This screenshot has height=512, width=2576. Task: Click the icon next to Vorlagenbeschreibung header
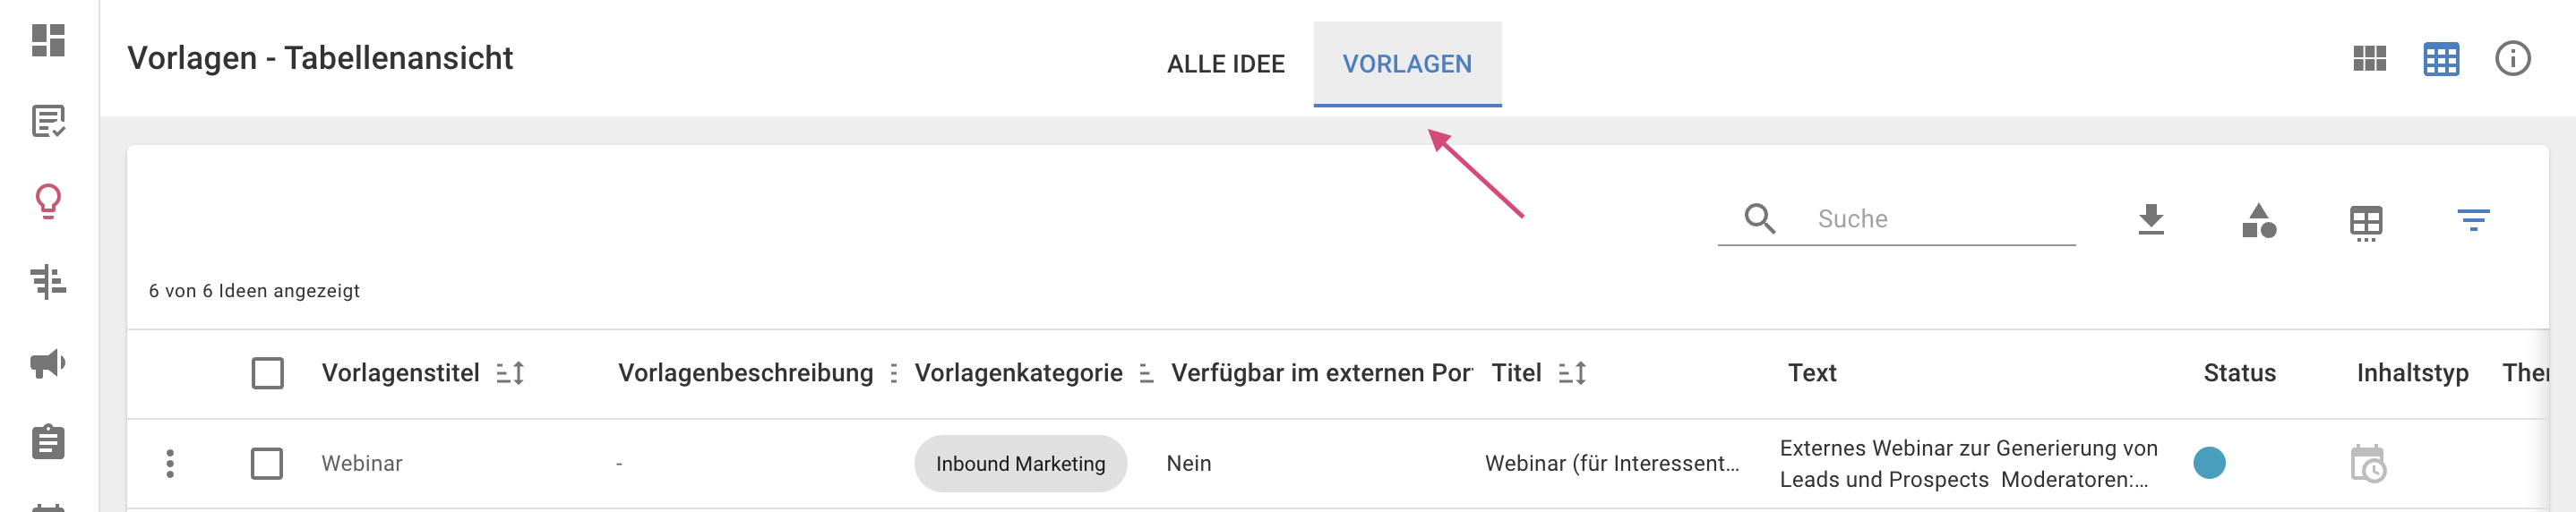(893, 373)
